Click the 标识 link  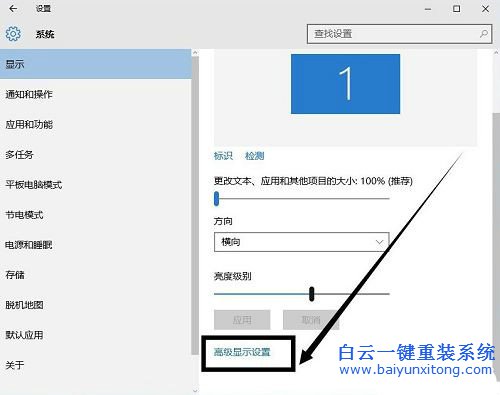point(223,156)
